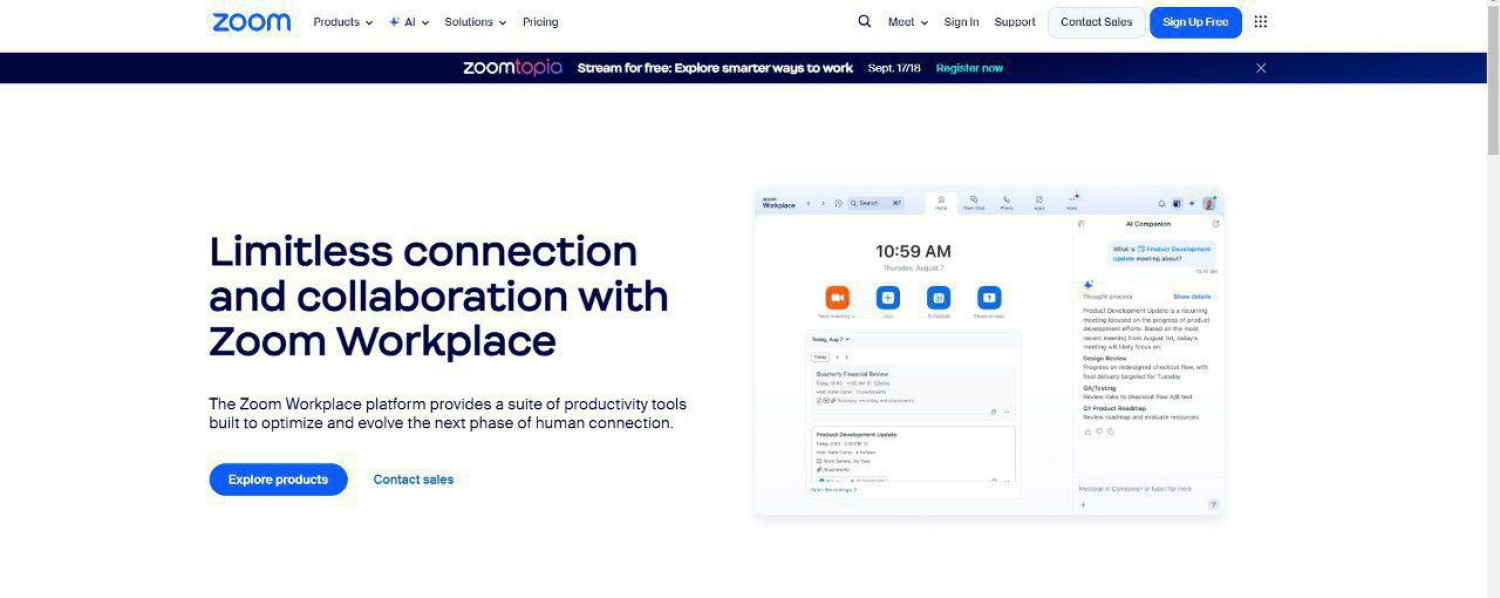Go to the Pricing page
This screenshot has width=1500, height=598.
(x=540, y=22)
